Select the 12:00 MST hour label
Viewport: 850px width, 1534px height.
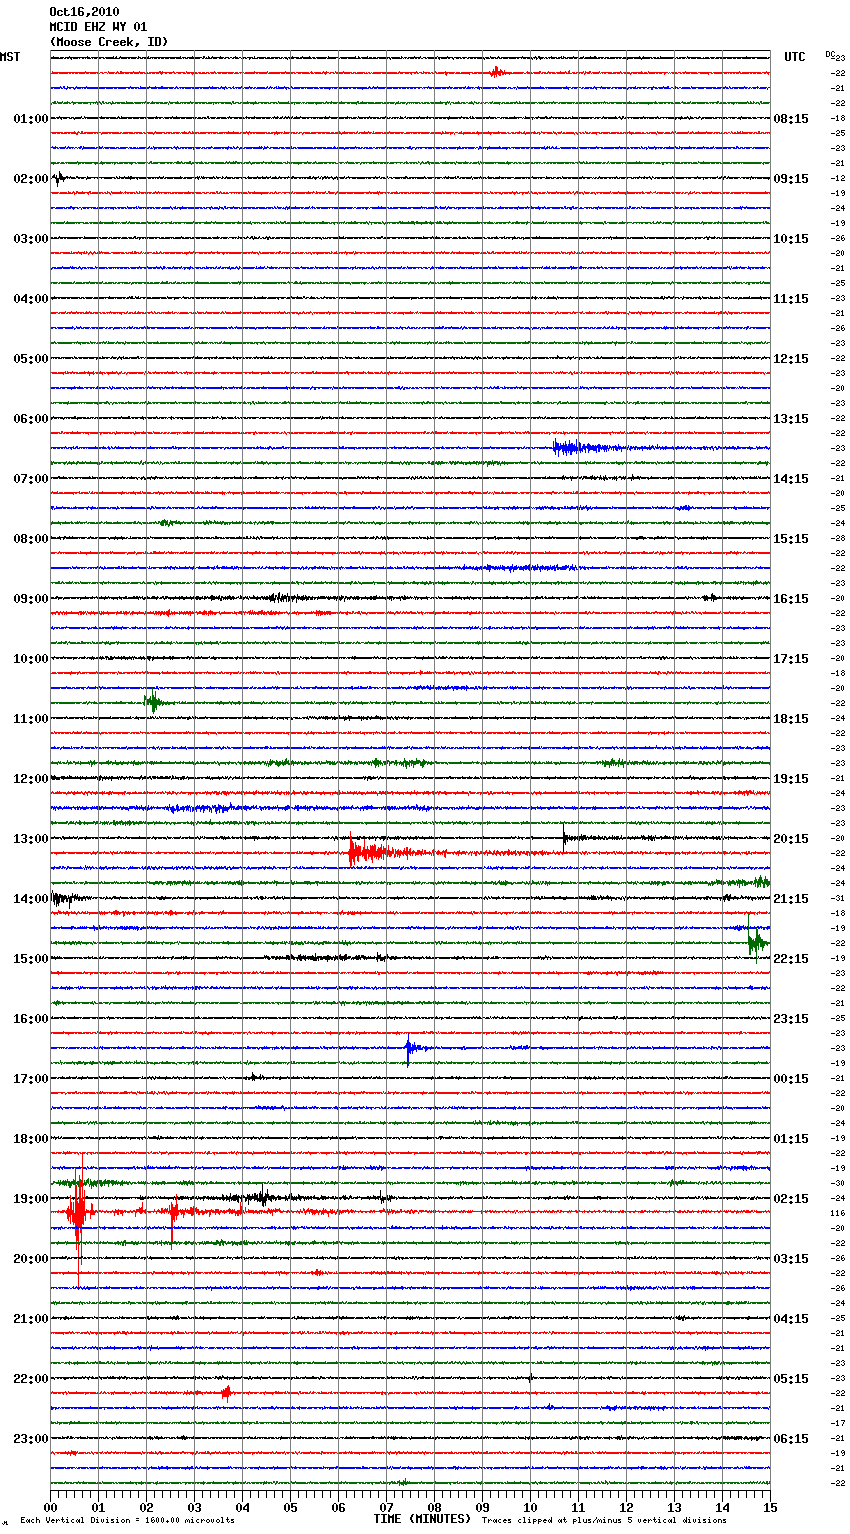31,779
